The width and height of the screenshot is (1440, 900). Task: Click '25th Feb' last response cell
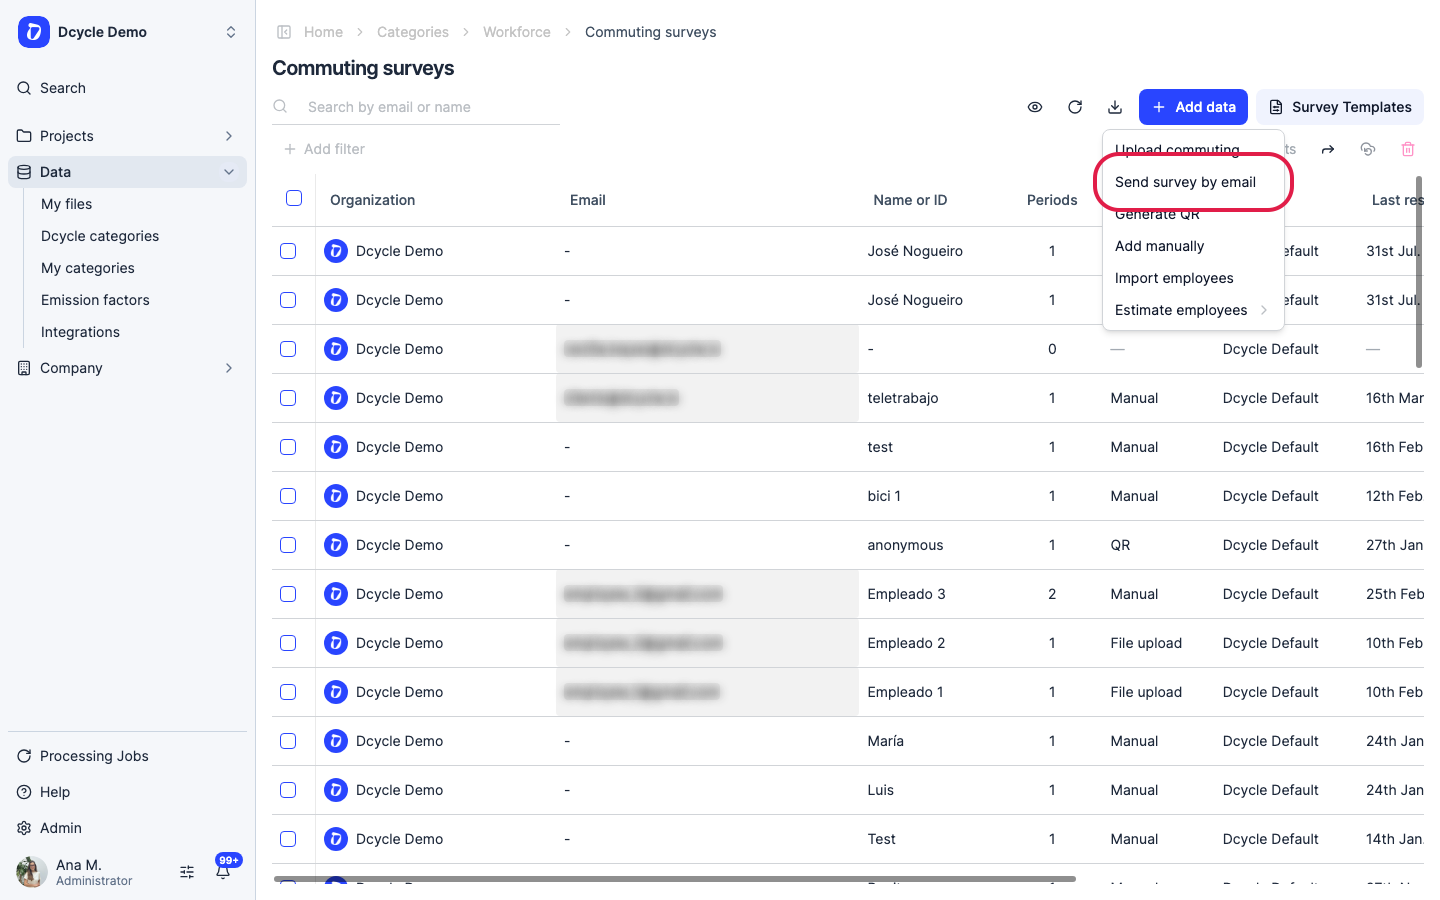pos(1395,594)
